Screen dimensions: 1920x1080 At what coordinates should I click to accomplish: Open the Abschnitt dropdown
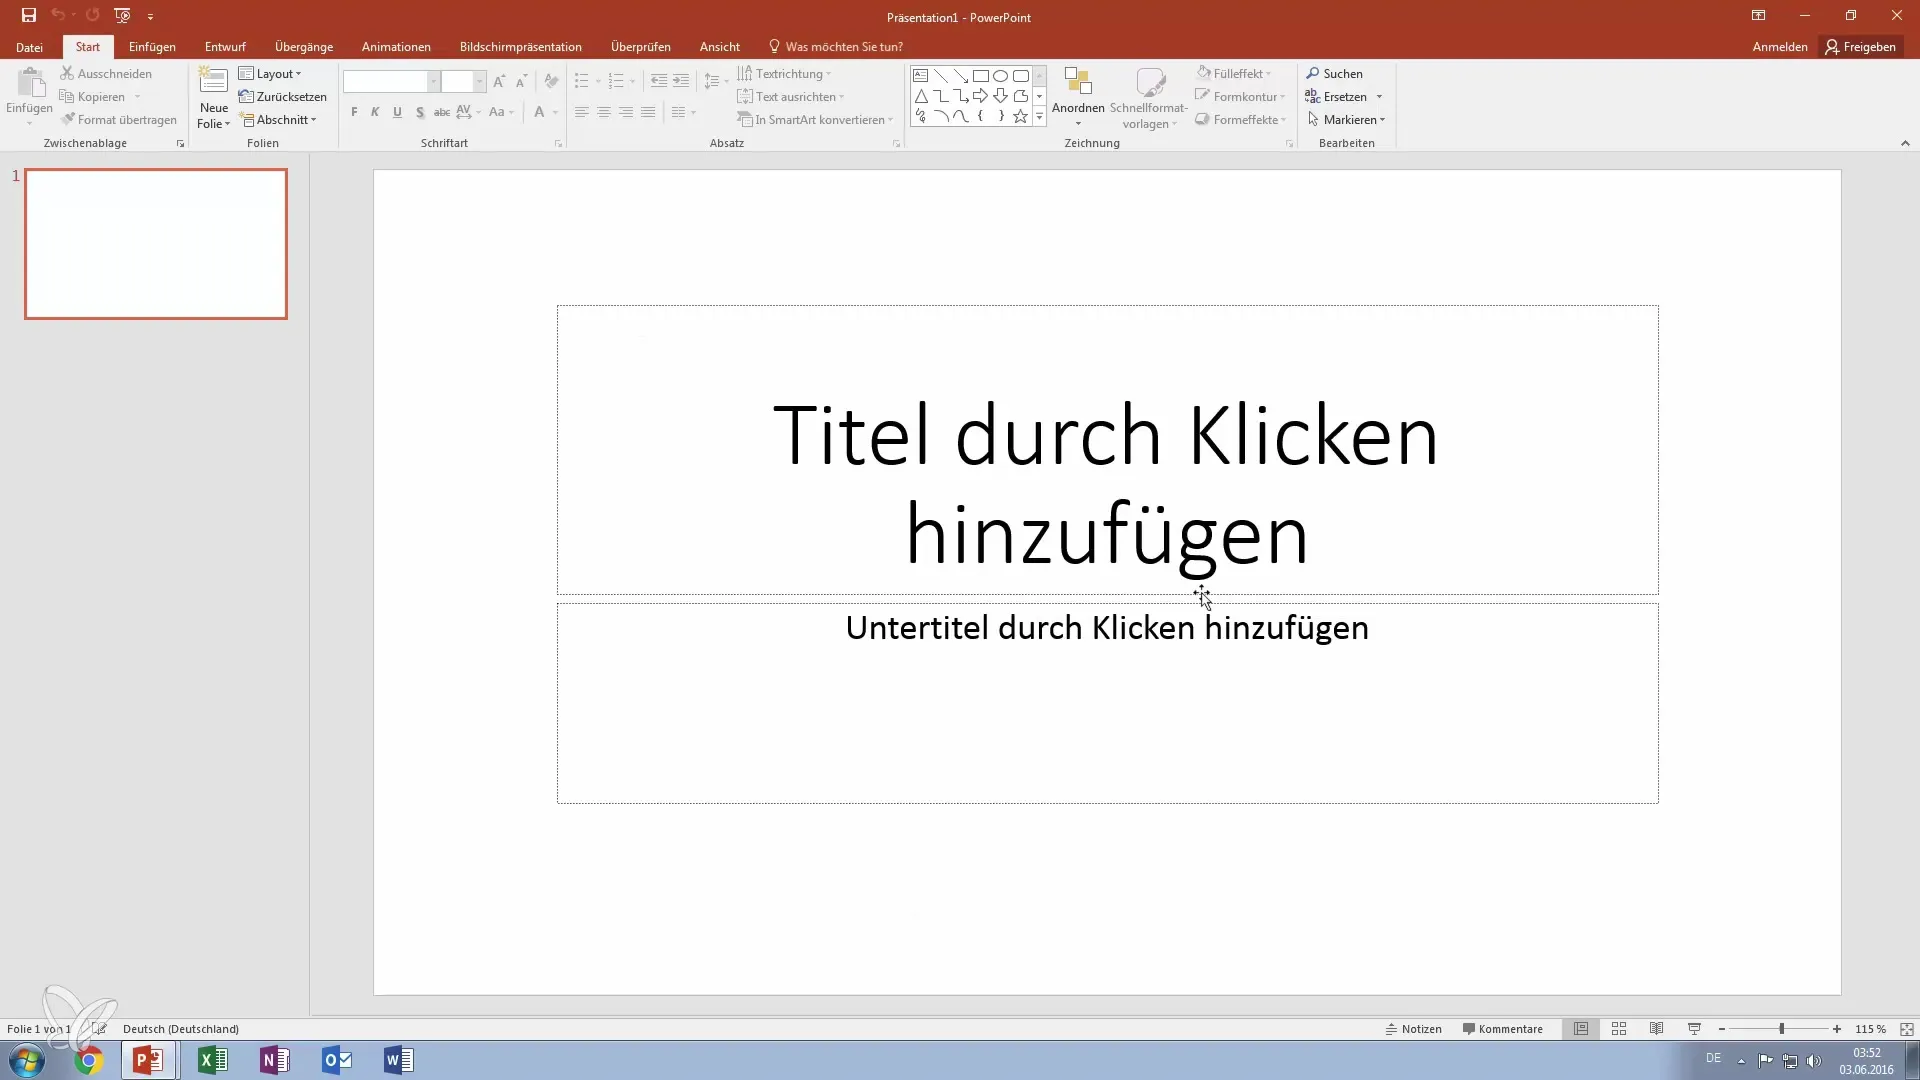coord(280,119)
